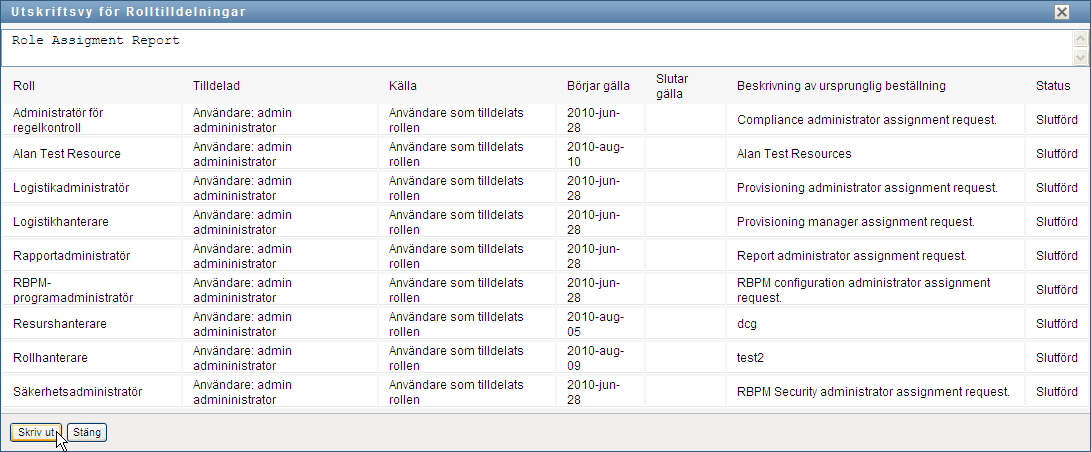Click RBPM Security administrator assignment request text

(873, 392)
